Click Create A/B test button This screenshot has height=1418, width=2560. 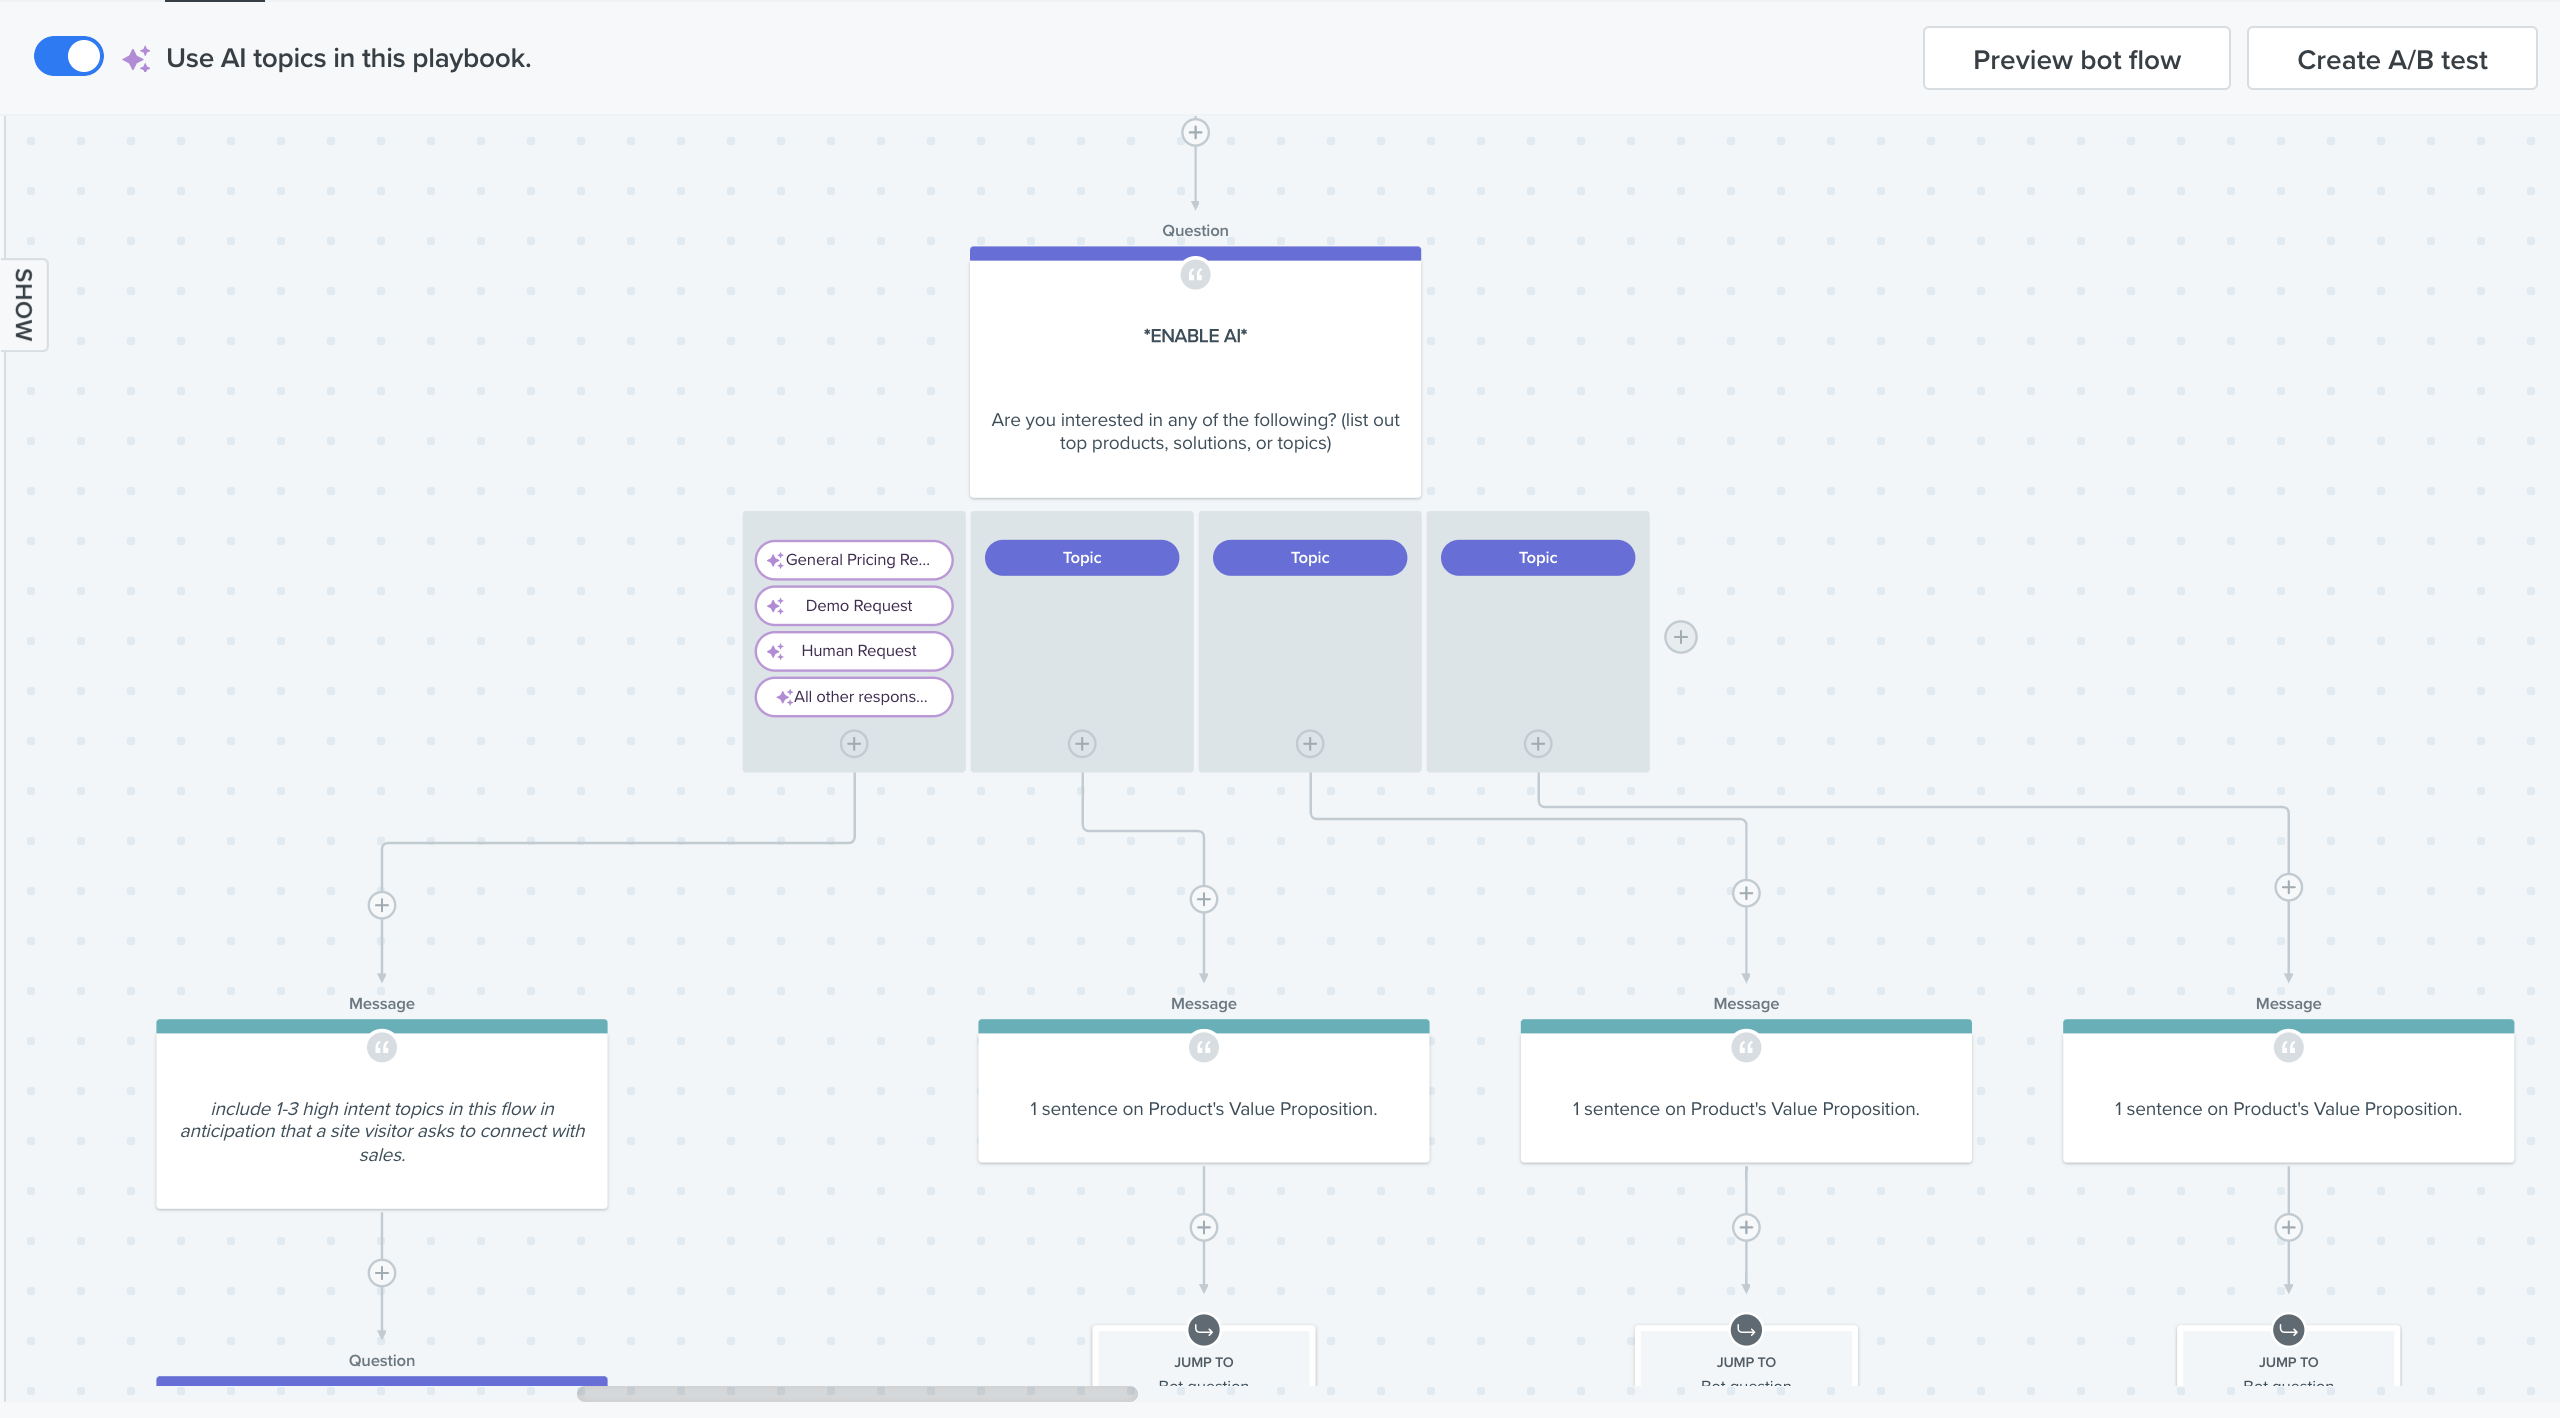pos(2391,59)
